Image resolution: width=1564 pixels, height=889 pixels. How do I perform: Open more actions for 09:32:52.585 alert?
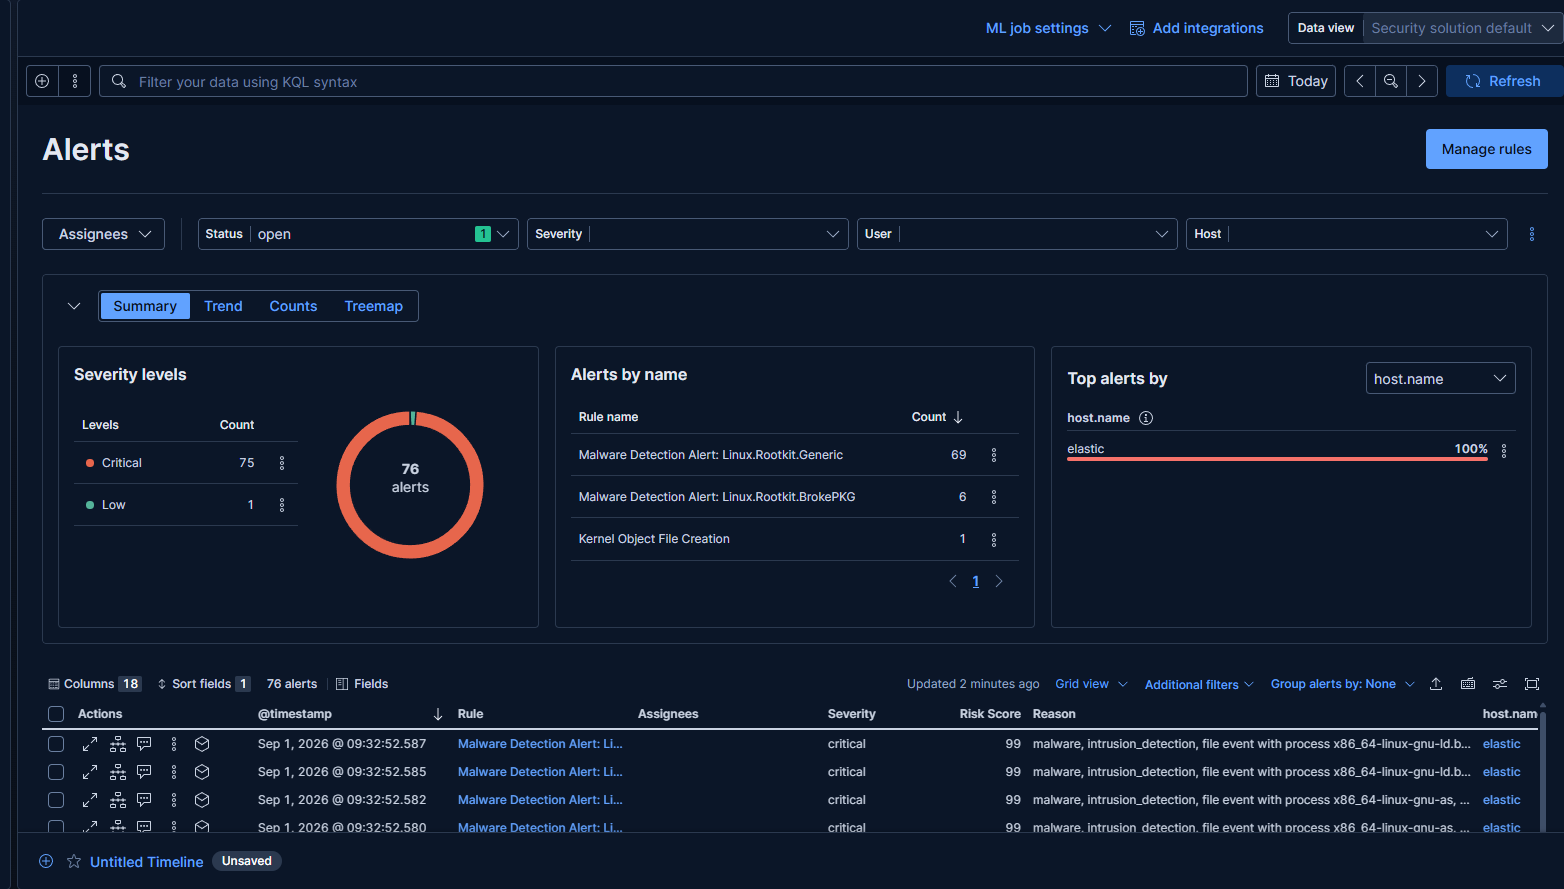pos(174,772)
